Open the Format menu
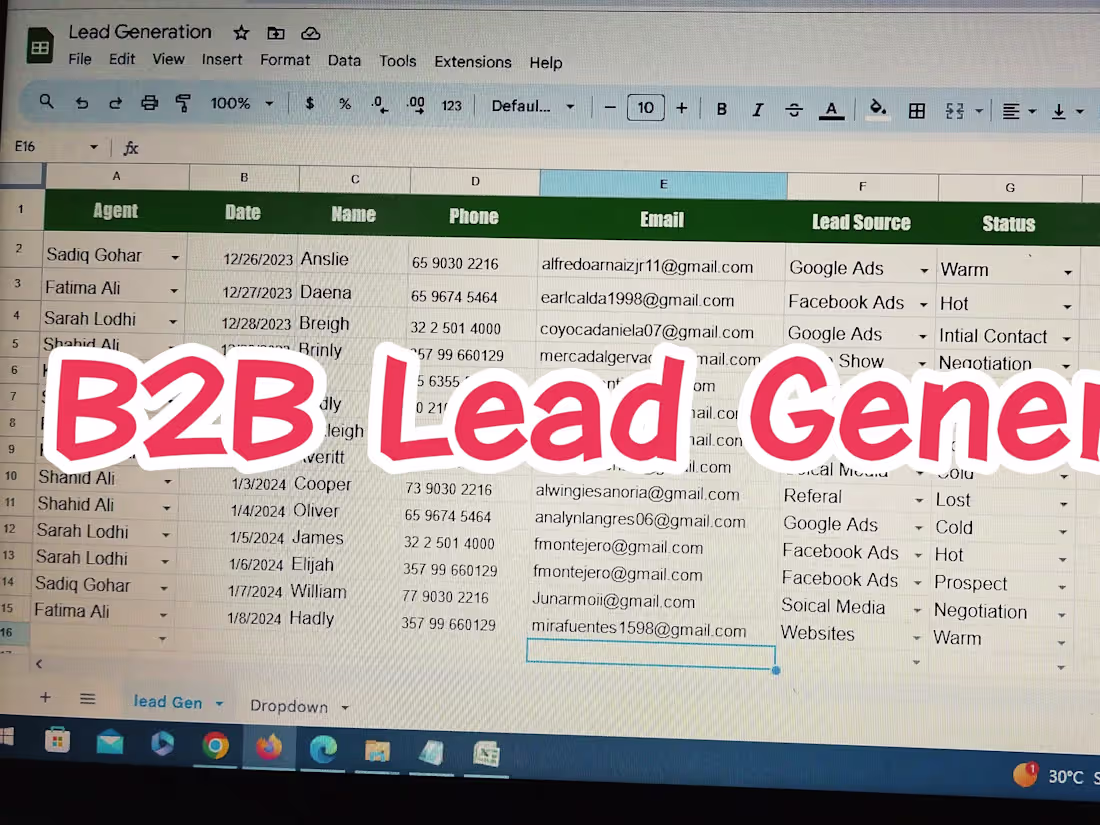The height and width of the screenshot is (825, 1100). (x=285, y=61)
